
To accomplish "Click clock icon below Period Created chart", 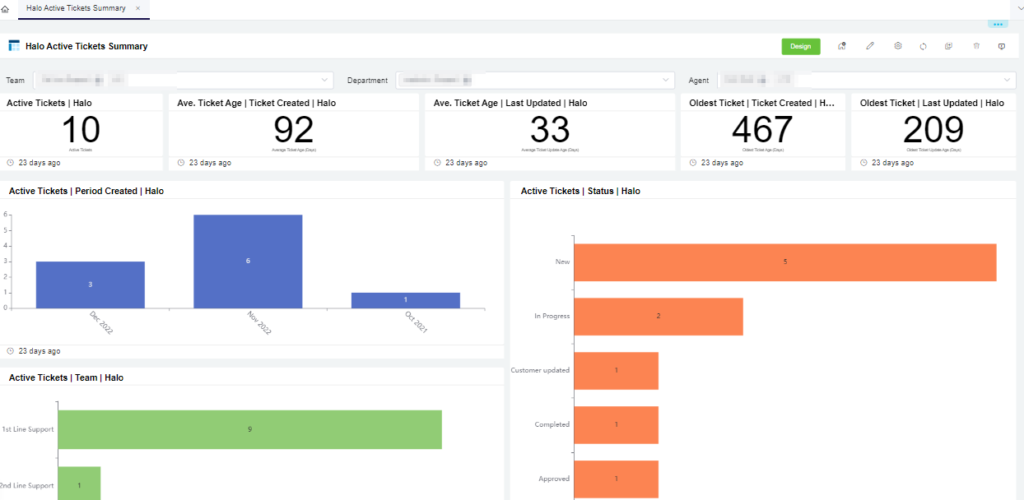I will coord(10,351).
